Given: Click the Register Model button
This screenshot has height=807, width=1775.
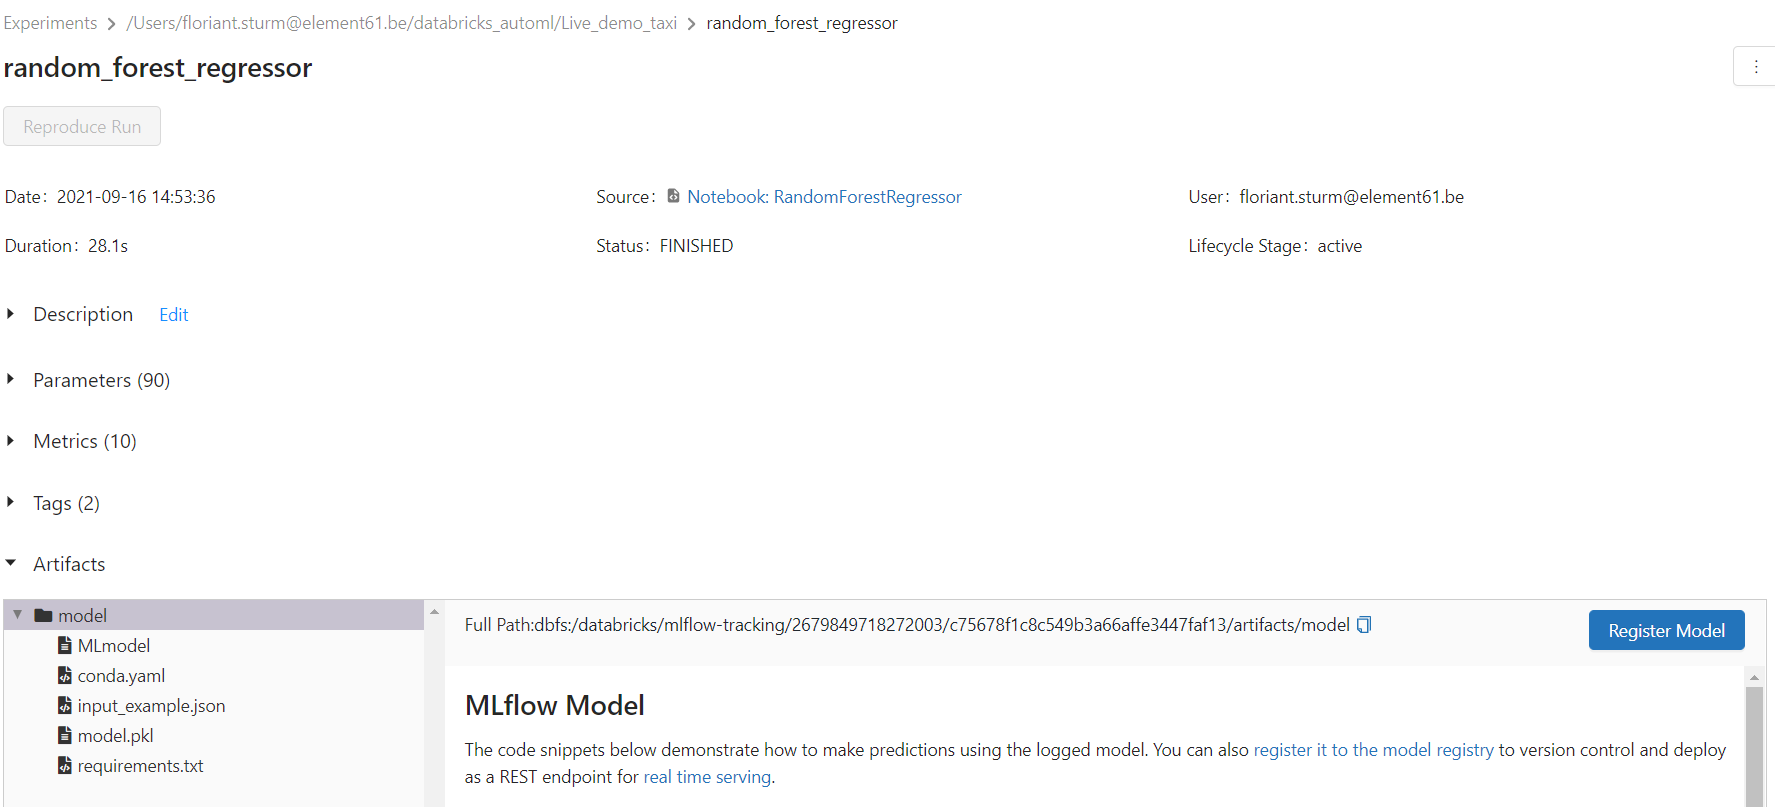Looking at the screenshot, I should coord(1666,630).
